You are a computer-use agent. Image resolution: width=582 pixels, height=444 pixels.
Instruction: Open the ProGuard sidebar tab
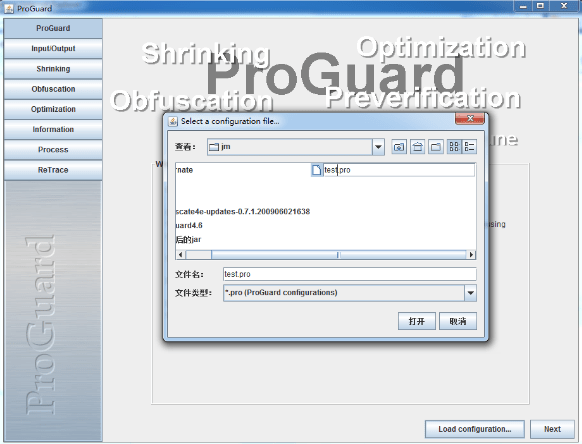(x=53, y=28)
